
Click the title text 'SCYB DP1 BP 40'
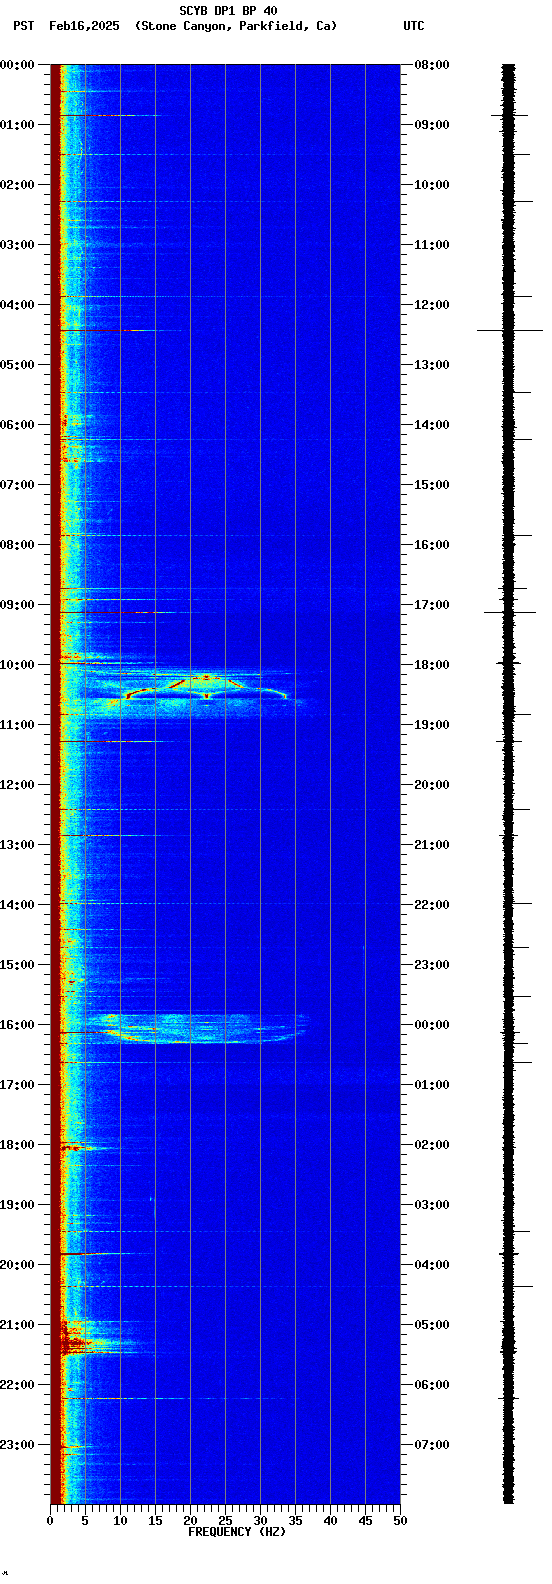228,11
